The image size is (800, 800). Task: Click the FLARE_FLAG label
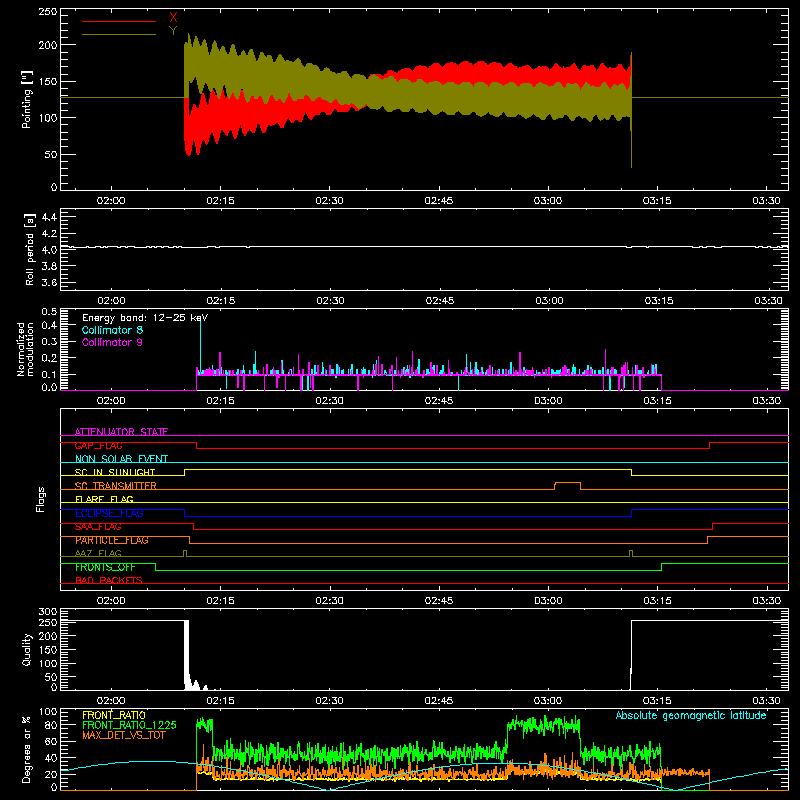tap(104, 499)
